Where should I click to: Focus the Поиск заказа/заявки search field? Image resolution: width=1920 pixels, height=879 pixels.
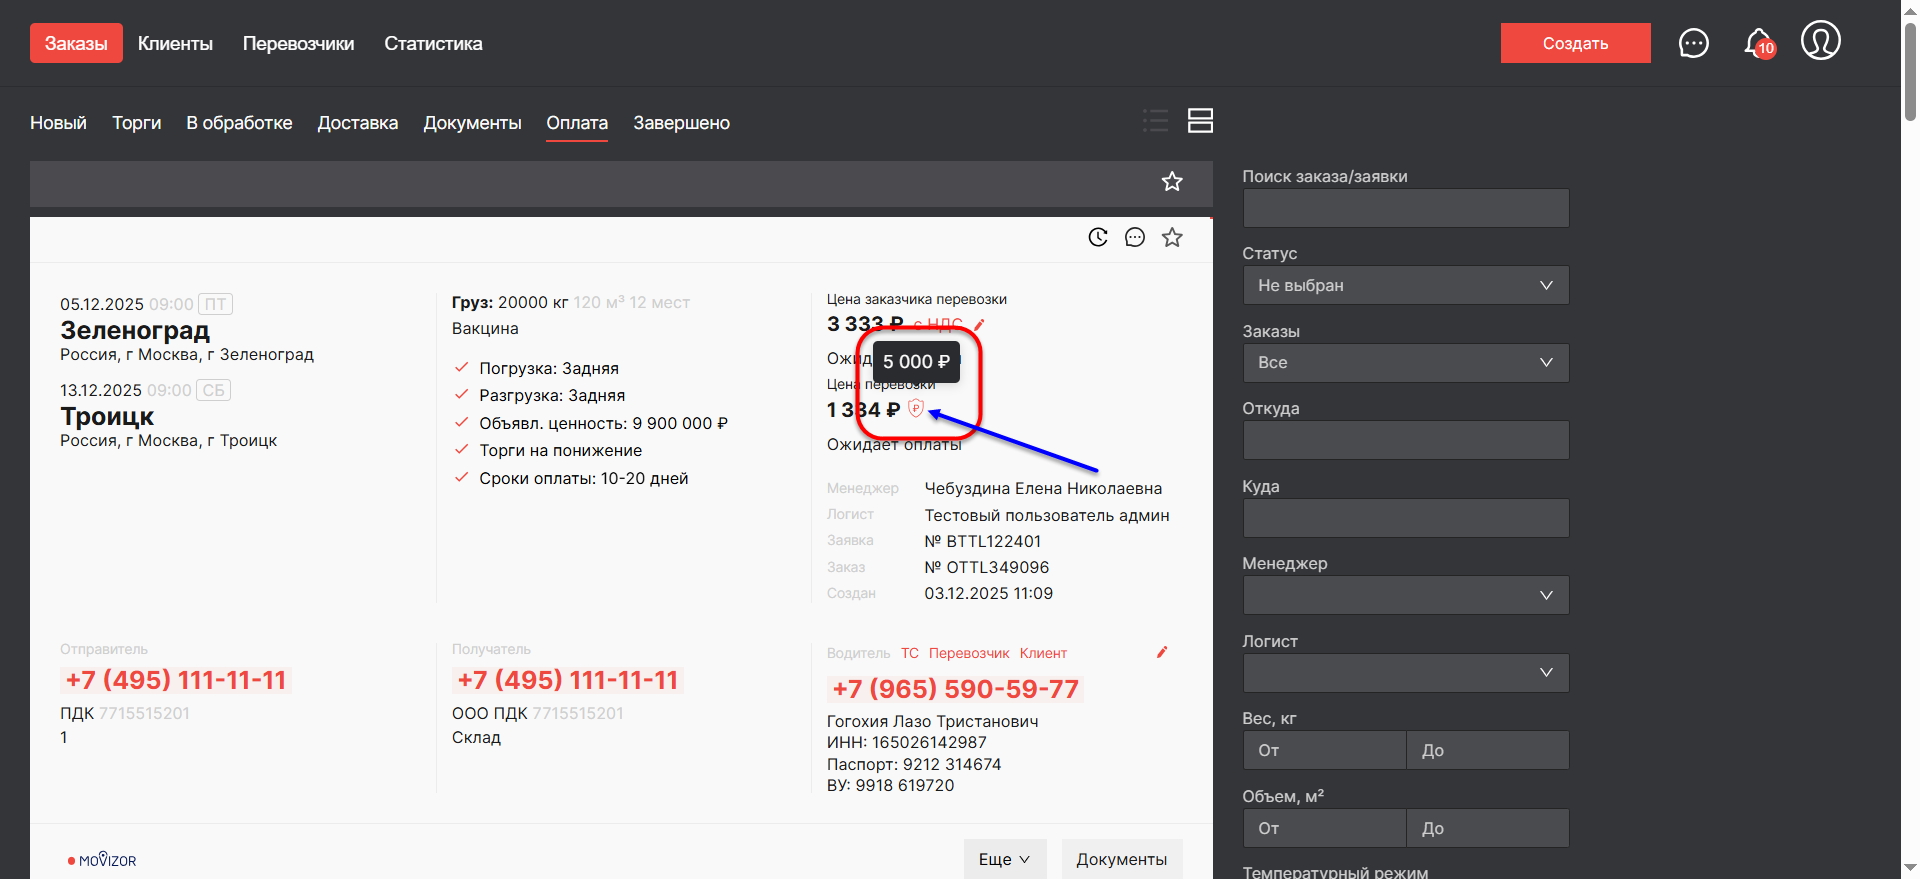(x=1405, y=208)
